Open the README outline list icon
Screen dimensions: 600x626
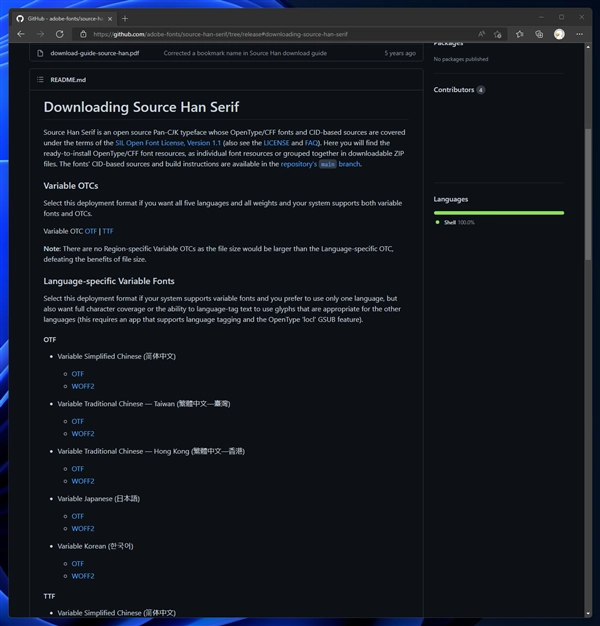(40, 80)
